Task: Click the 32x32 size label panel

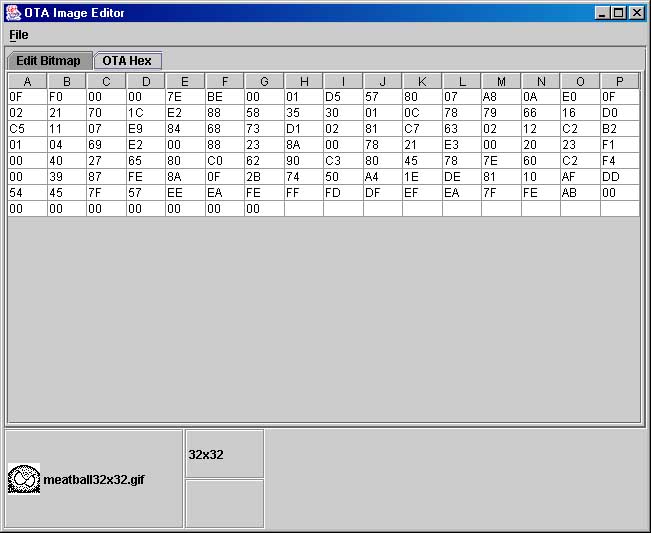Action: click(x=224, y=454)
